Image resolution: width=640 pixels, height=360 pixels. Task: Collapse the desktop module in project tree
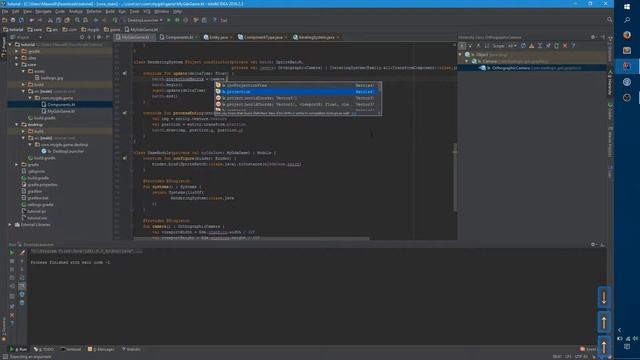coord(17,124)
